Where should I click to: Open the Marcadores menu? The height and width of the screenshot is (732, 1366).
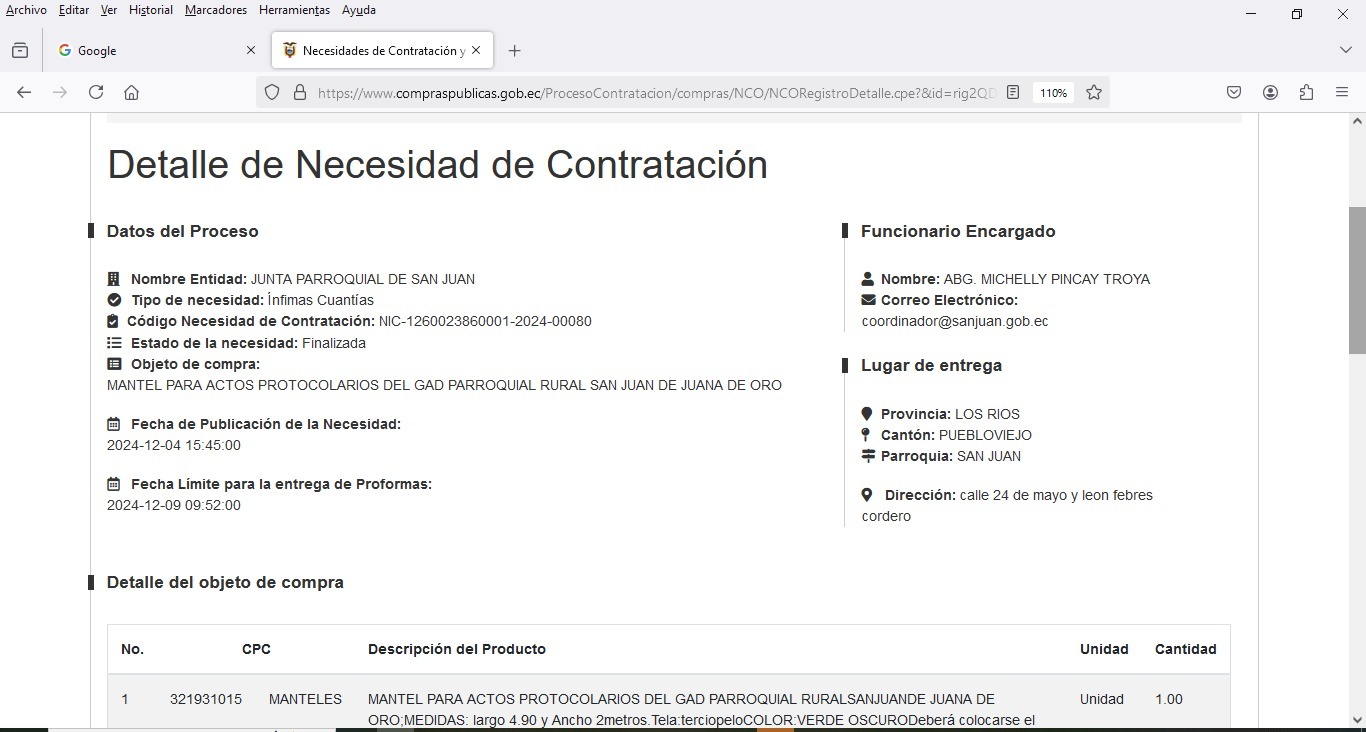(x=215, y=10)
